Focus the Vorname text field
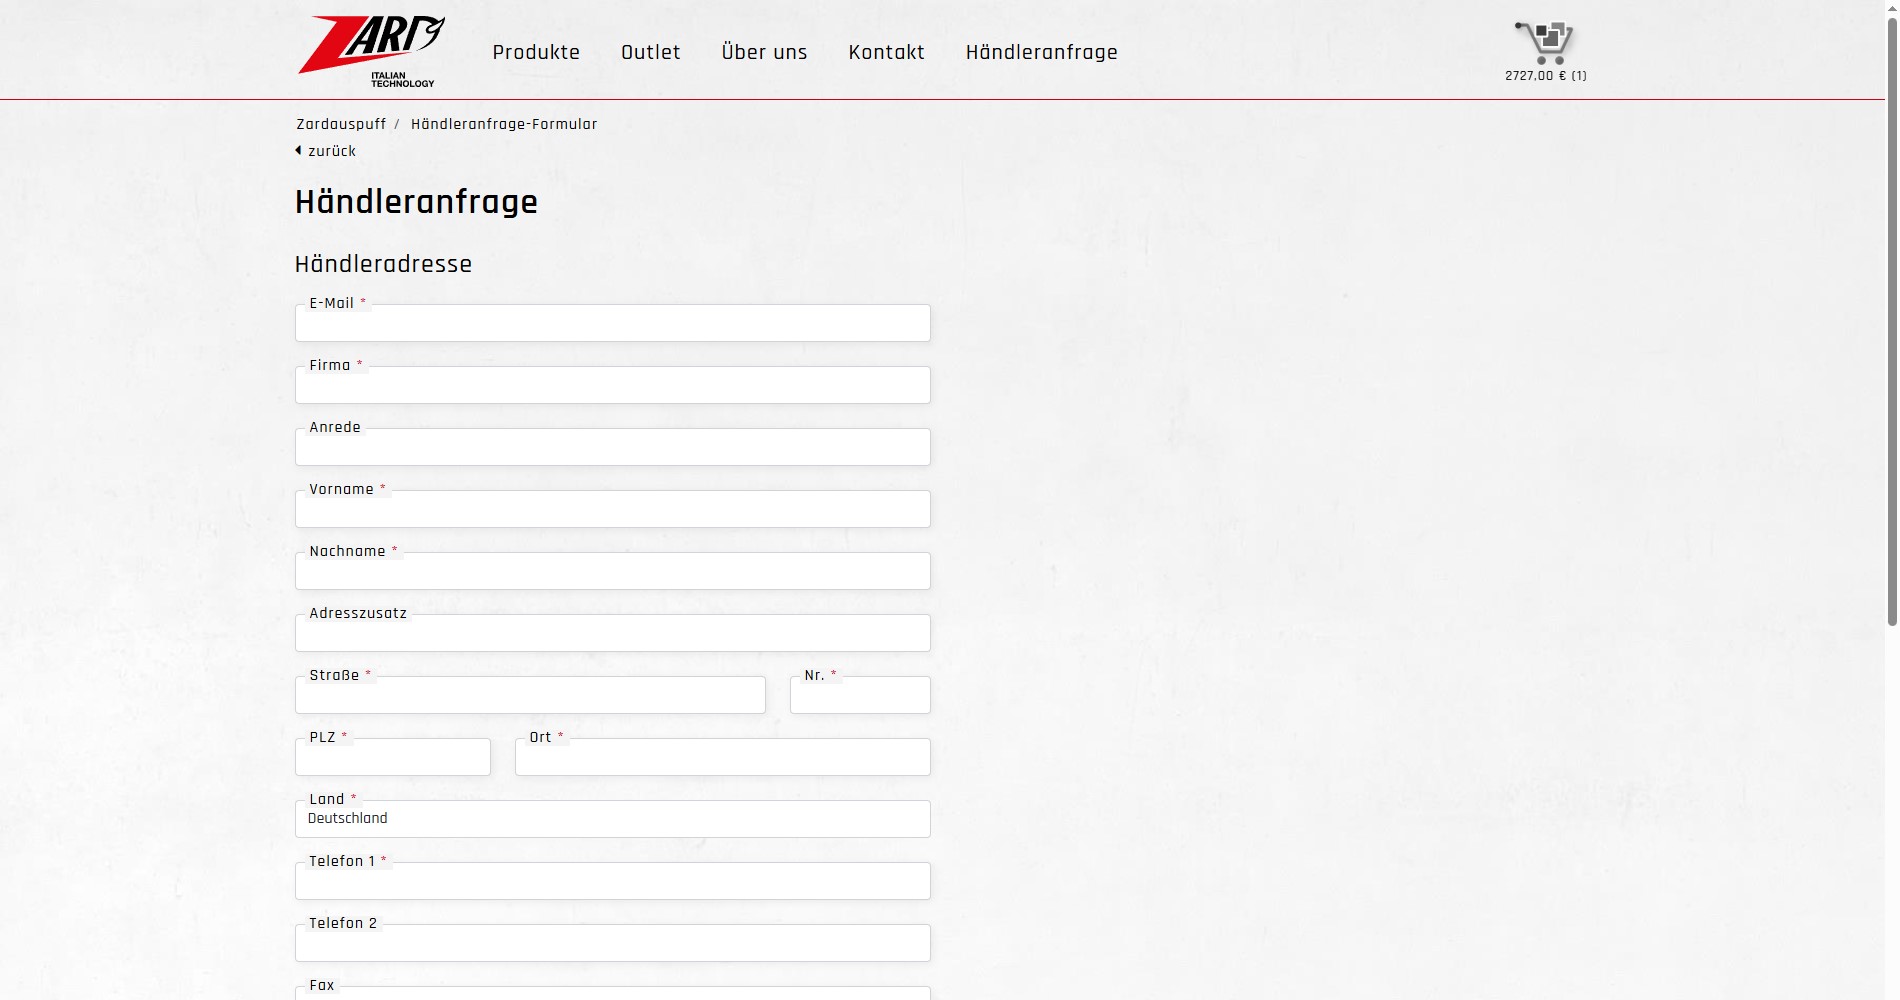Screen dimensions: 1900x1000 tap(612, 510)
